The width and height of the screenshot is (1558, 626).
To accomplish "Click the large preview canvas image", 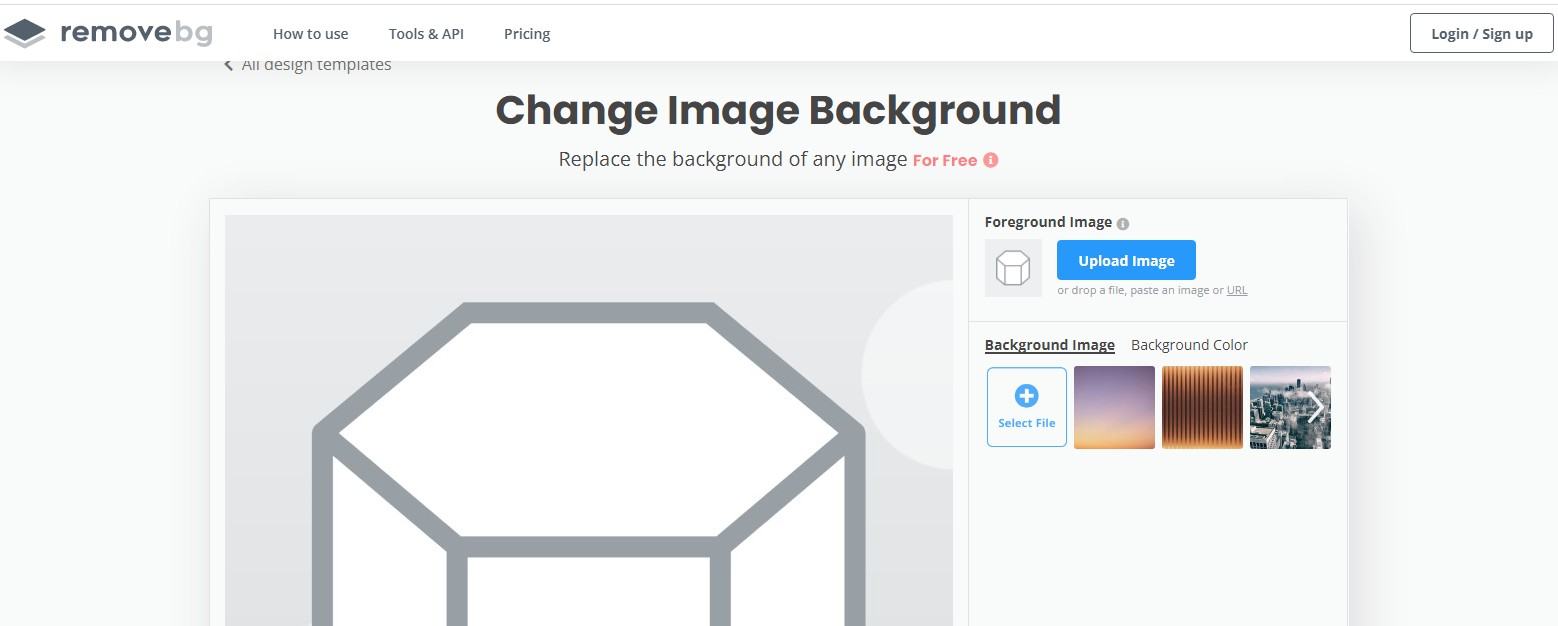I will pos(589,420).
